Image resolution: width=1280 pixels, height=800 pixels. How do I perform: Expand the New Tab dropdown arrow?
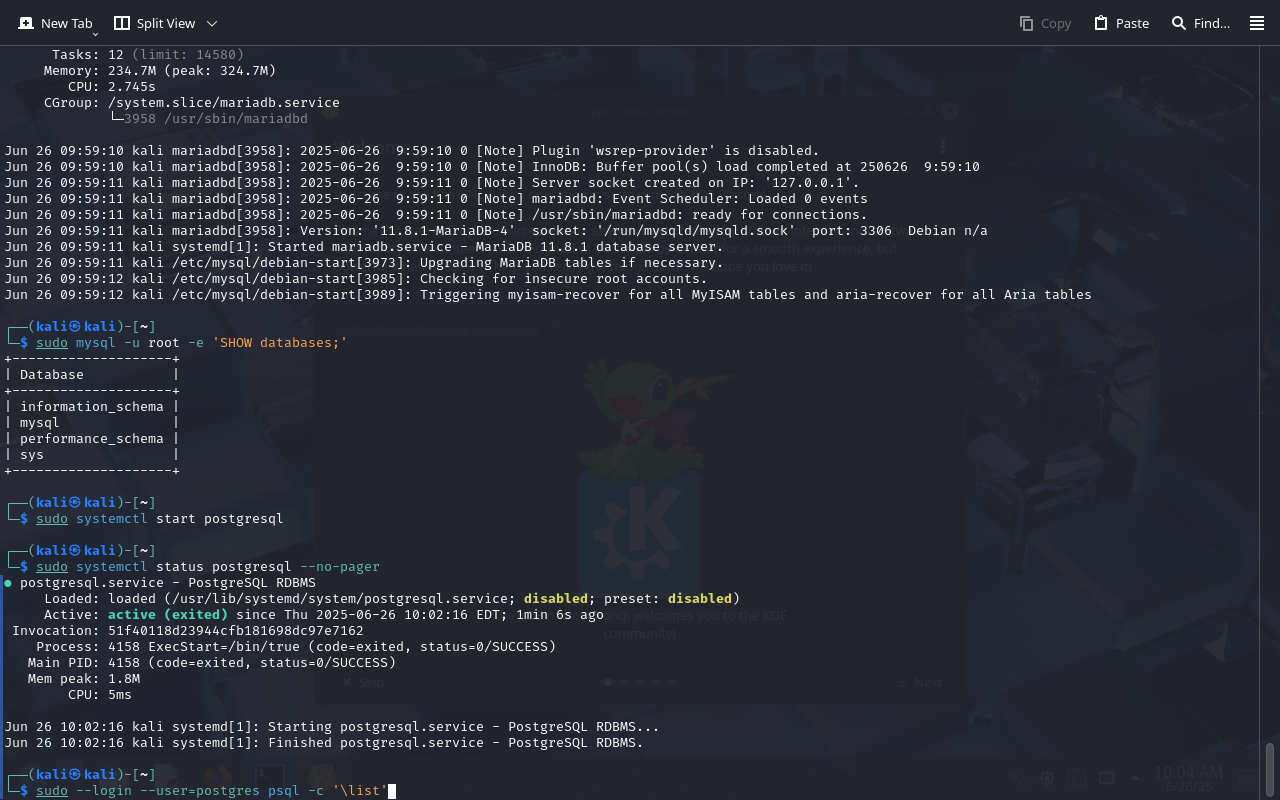pyautogui.click(x=95, y=33)
